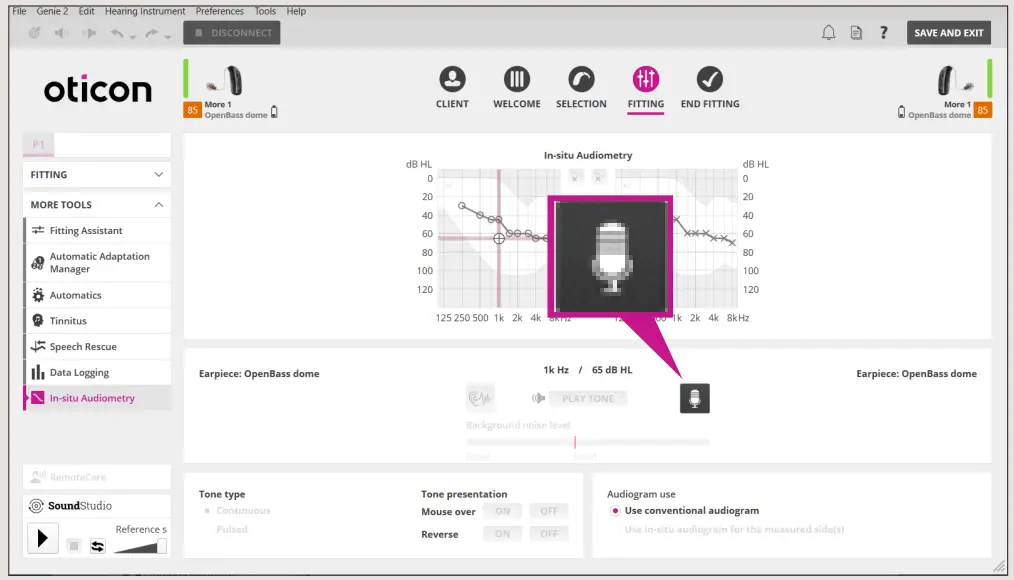
Task: Click the left instrument battery icon
Action: (274, 112)
